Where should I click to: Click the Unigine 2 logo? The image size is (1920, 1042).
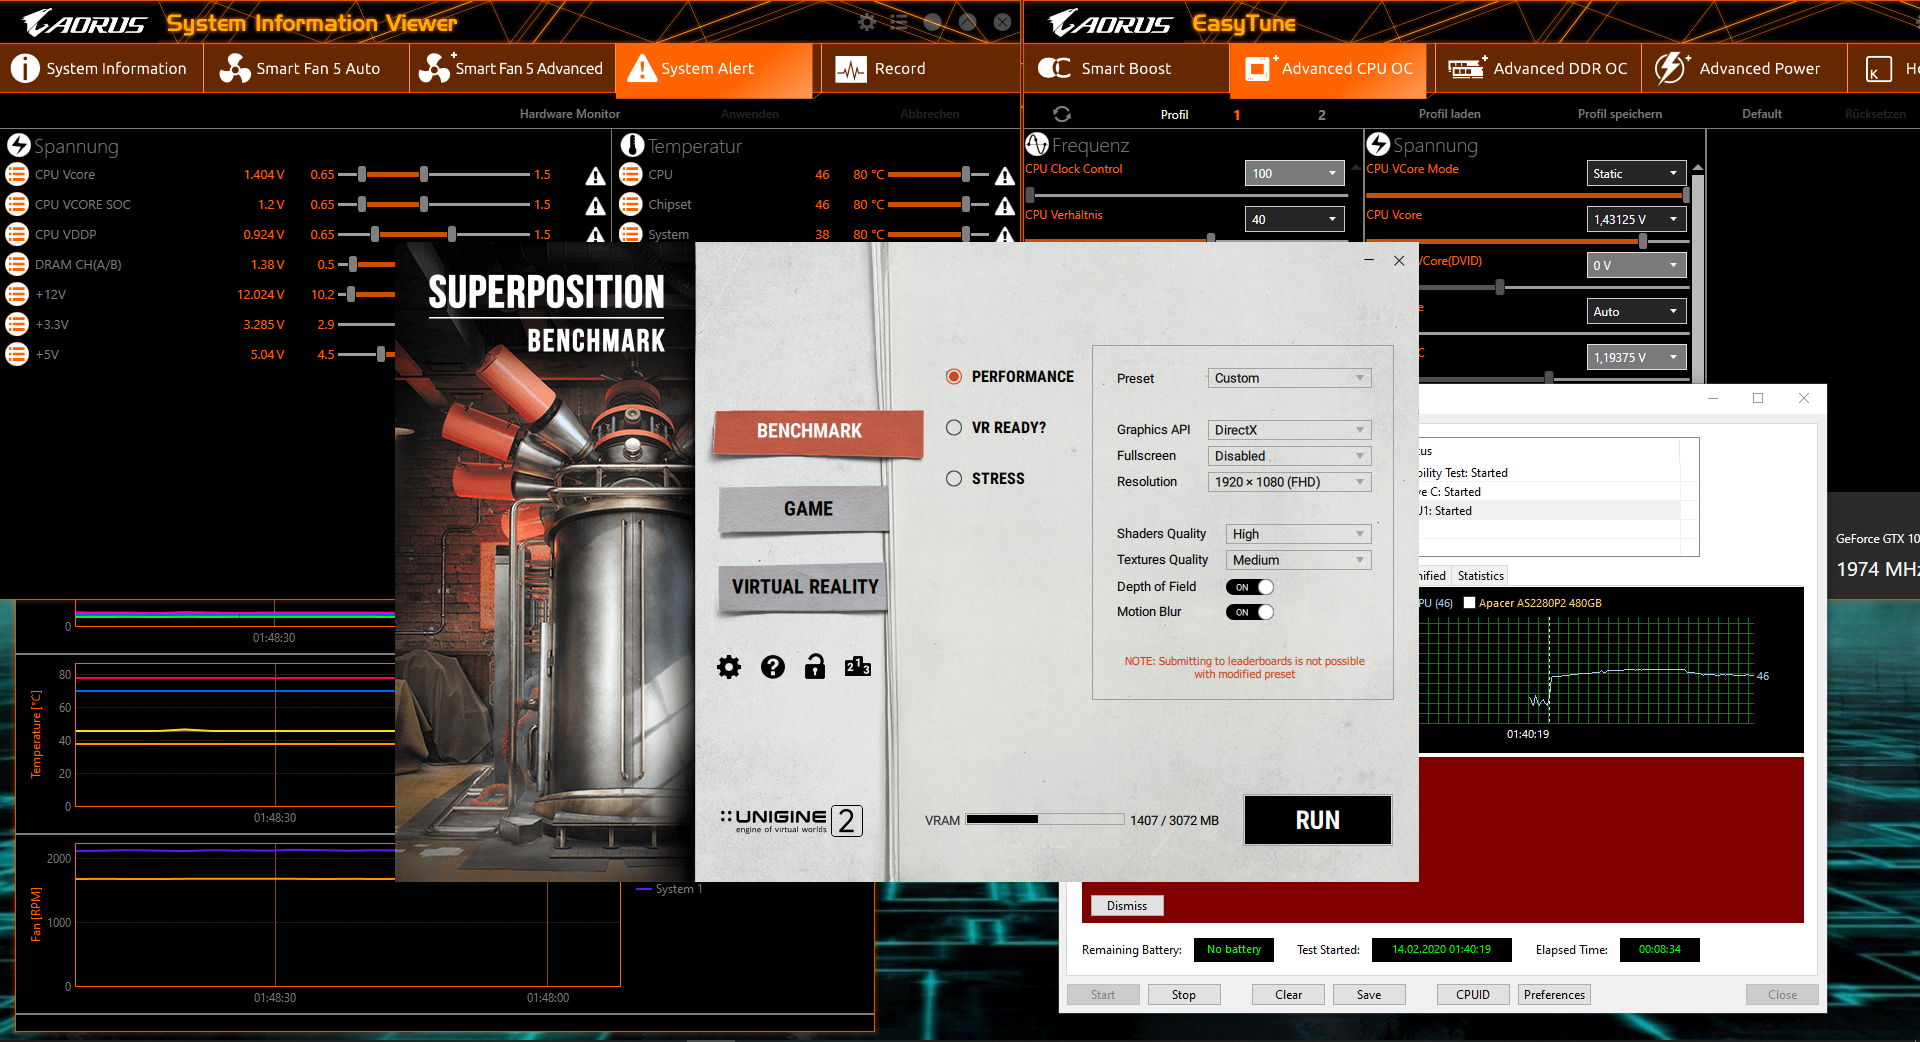[792, 821]
